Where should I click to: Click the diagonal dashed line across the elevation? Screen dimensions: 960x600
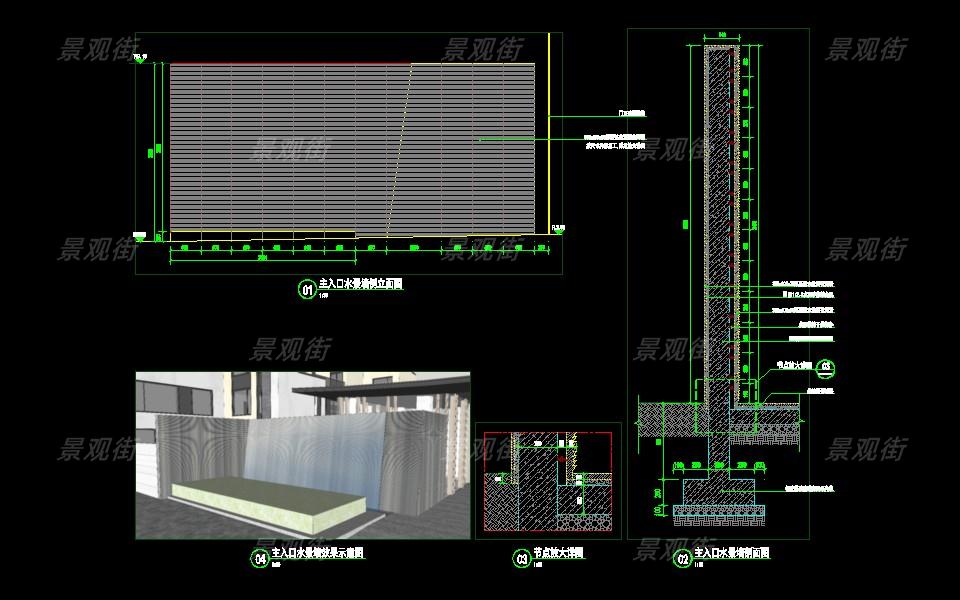(400, 150)
